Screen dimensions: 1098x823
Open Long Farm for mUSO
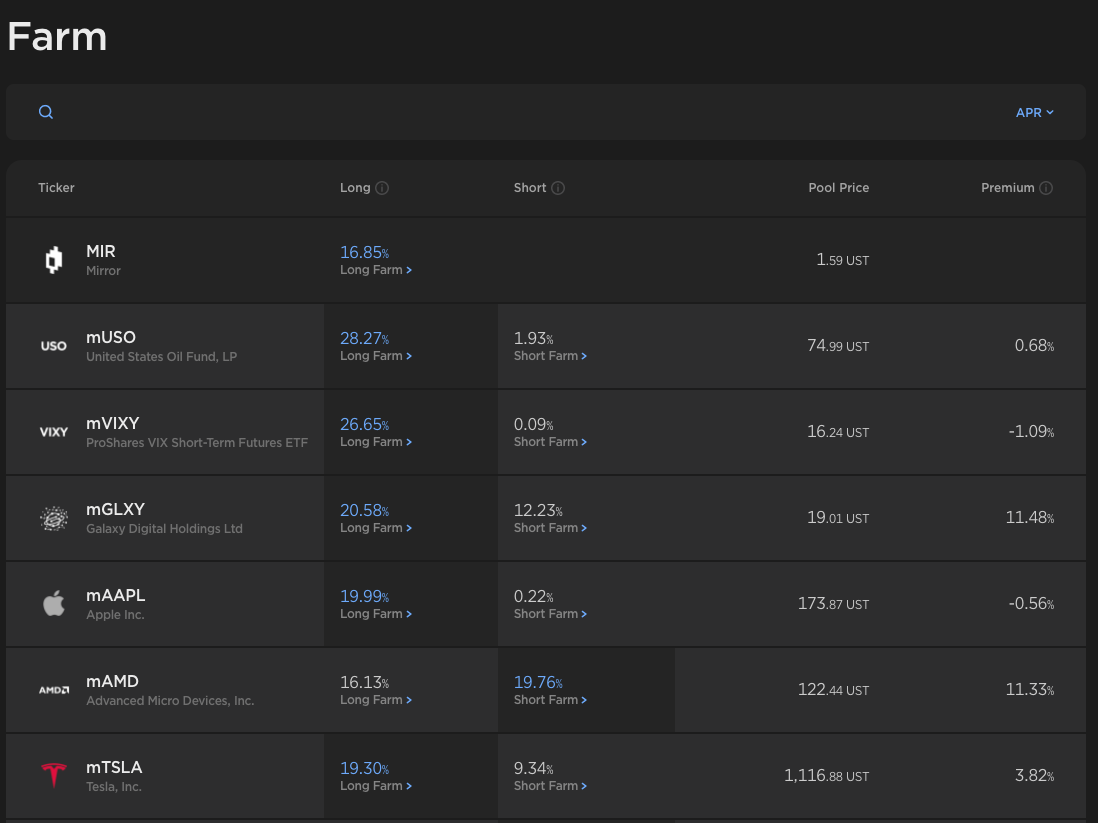[x=376, y=356]
